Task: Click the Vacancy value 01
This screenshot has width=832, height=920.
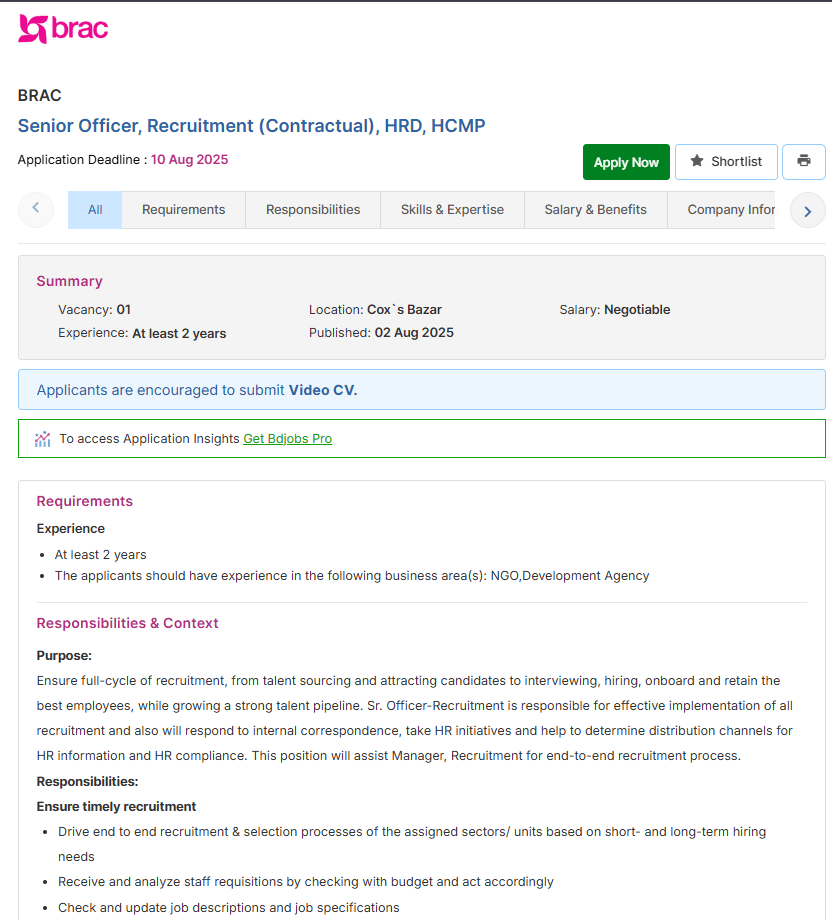Action: tap(124, 310)
